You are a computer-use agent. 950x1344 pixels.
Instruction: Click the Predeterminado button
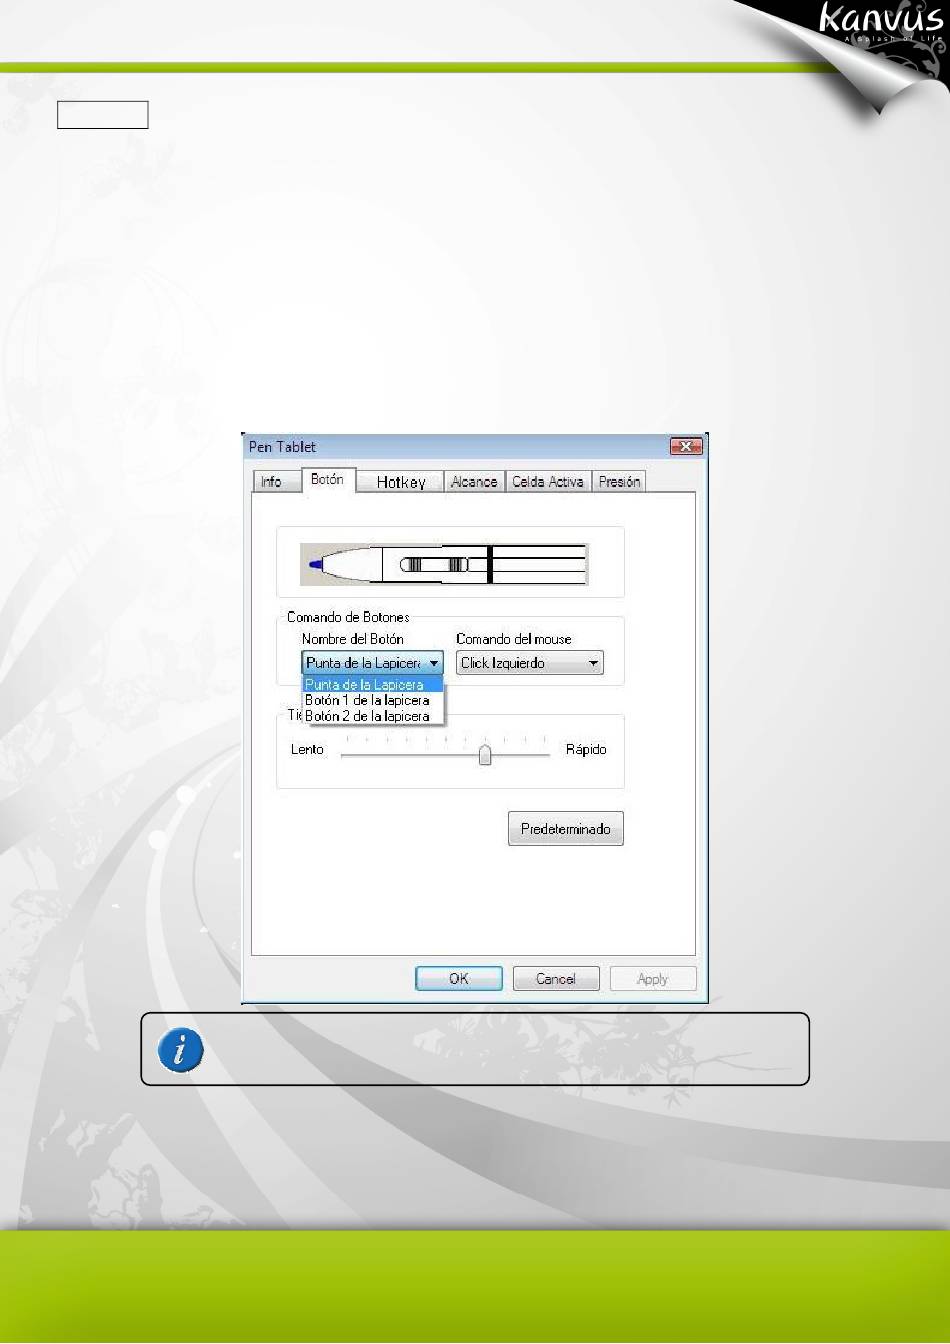(x=566, y=829)
